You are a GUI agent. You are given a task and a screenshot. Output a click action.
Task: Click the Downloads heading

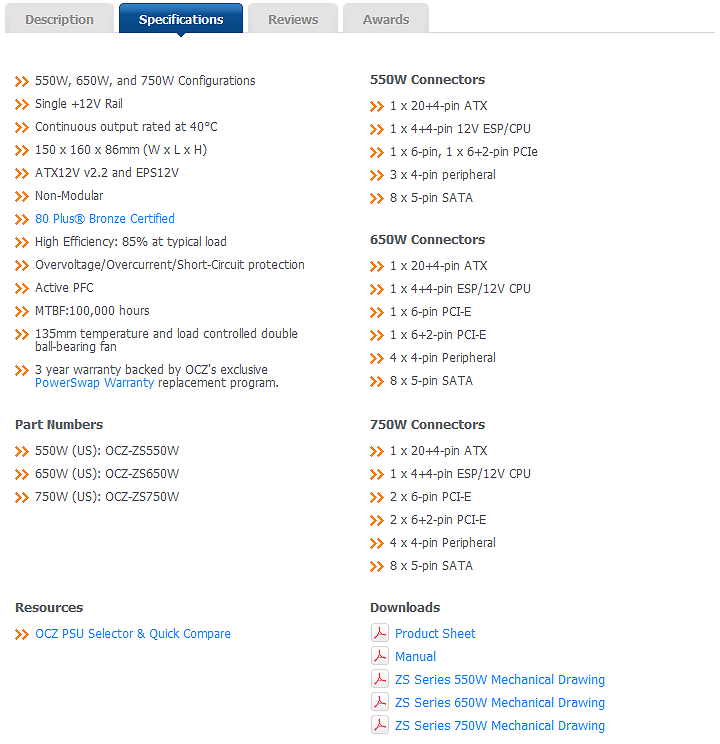click(405, 608)
